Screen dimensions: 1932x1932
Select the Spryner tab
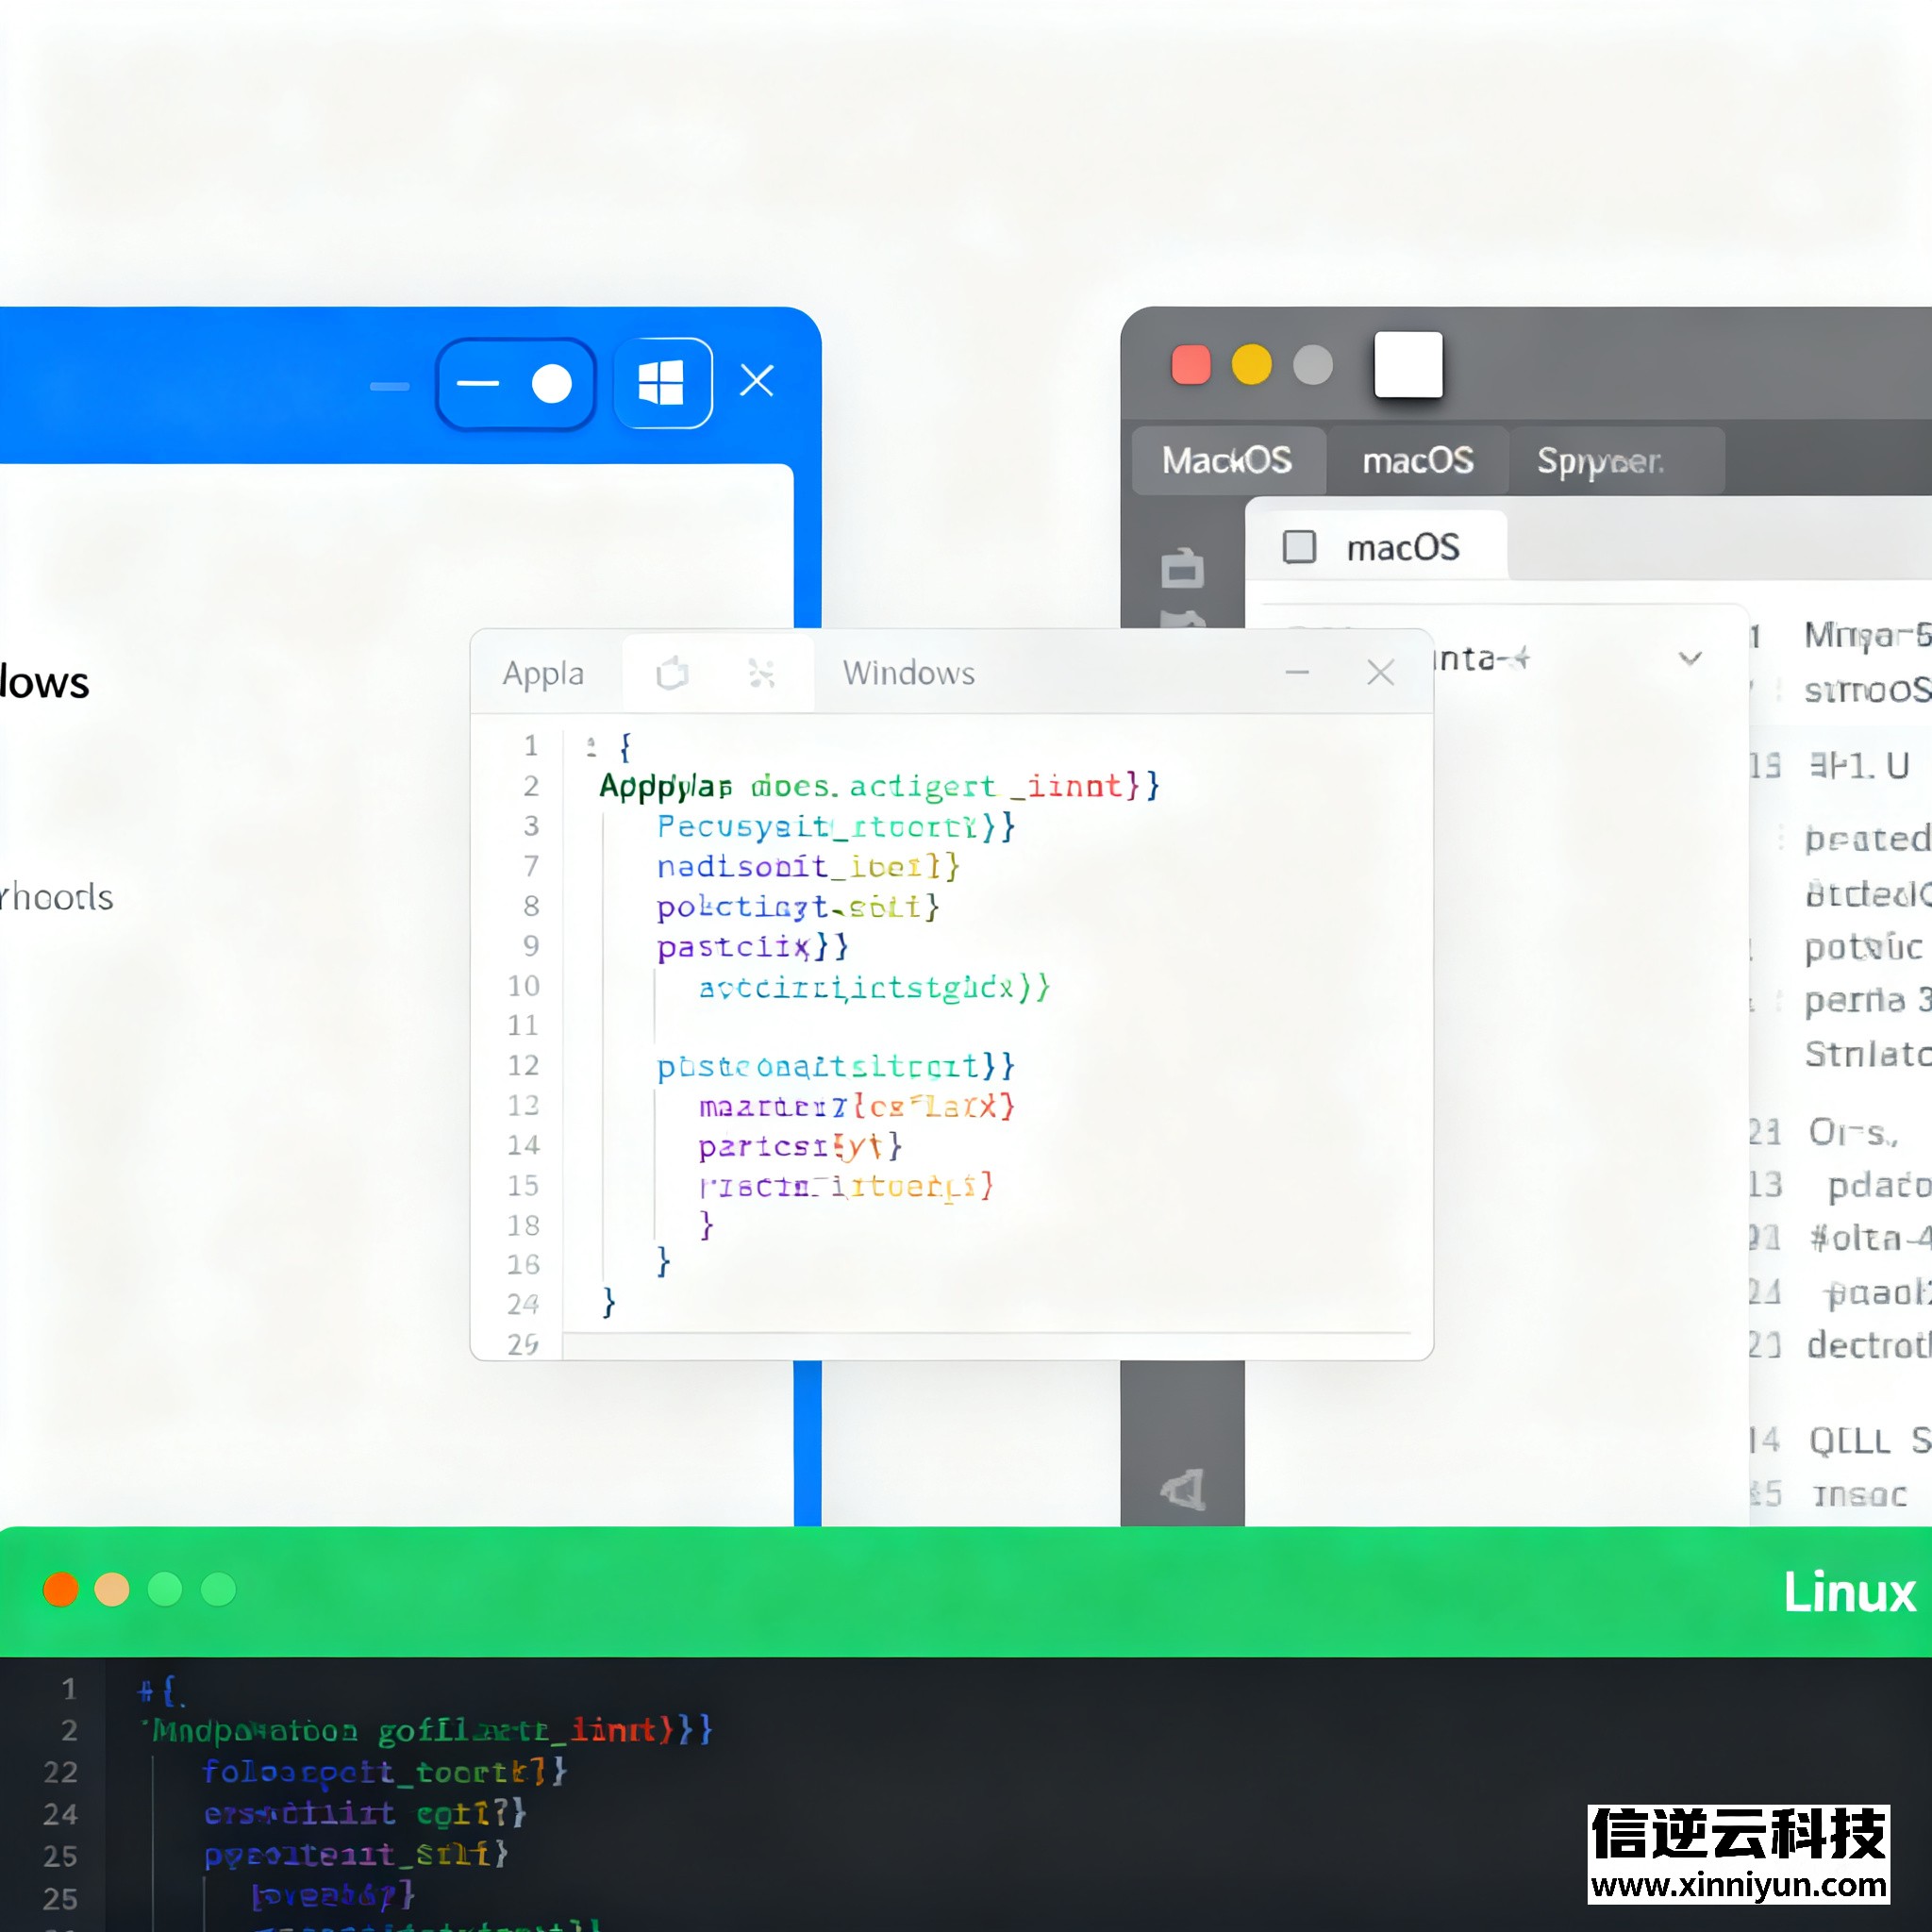(1600, 461)
